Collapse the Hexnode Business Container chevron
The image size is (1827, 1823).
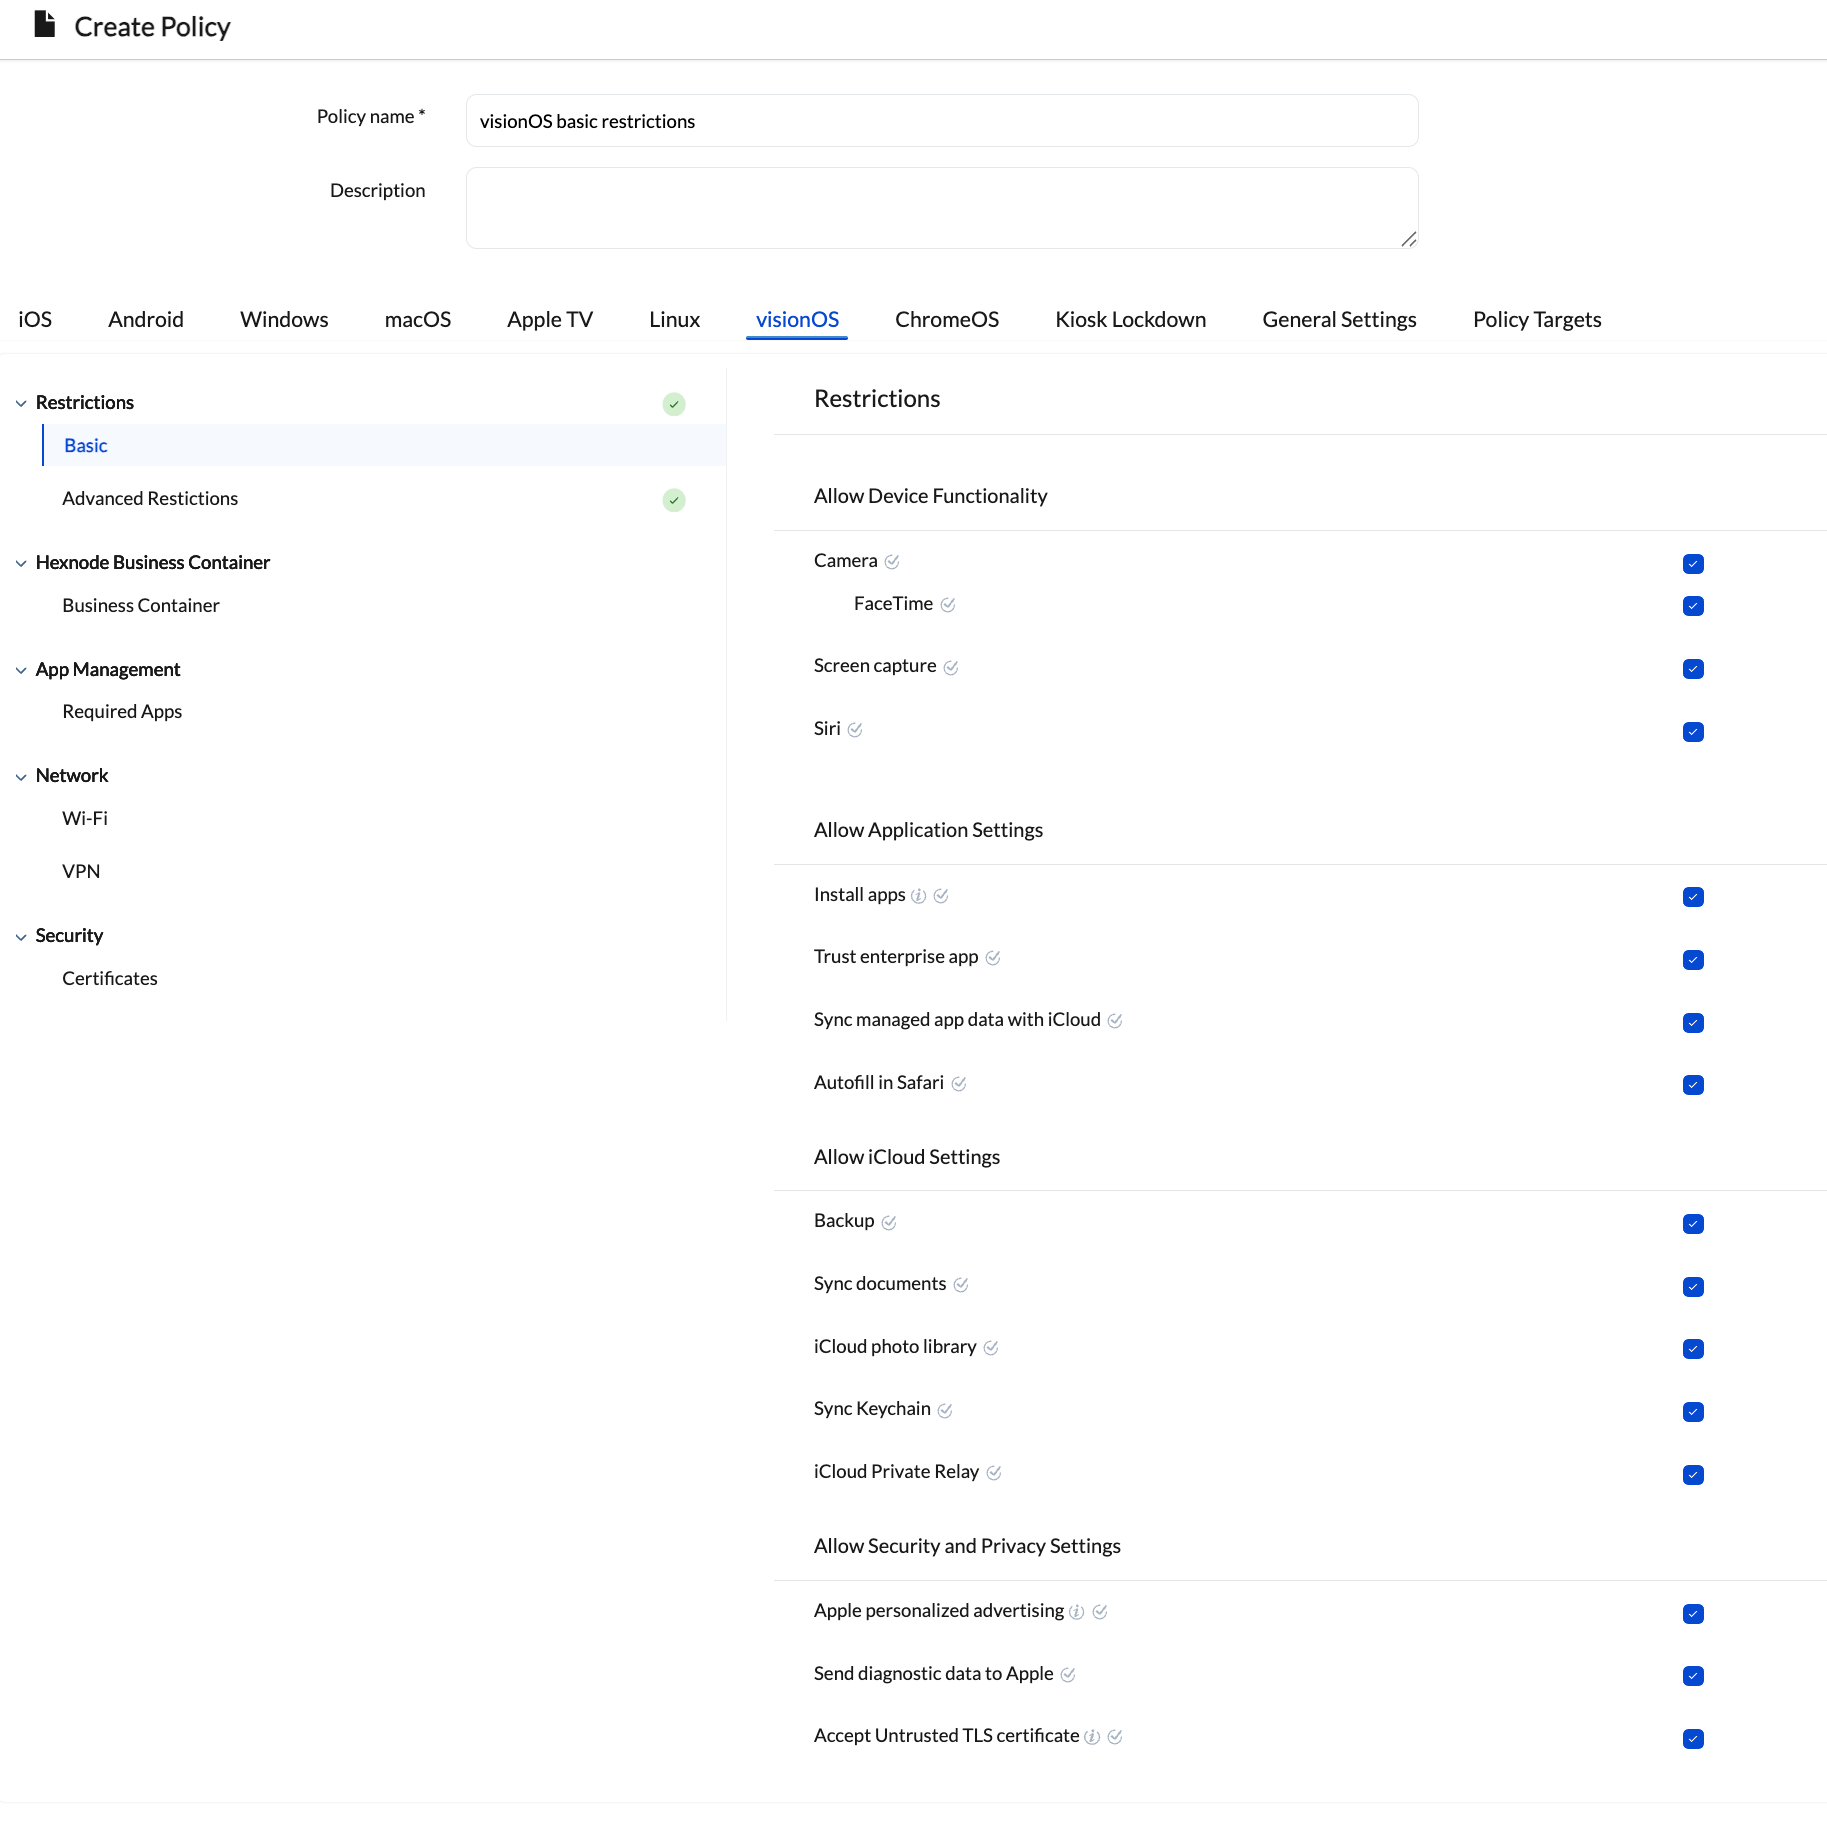click(21, 564)
